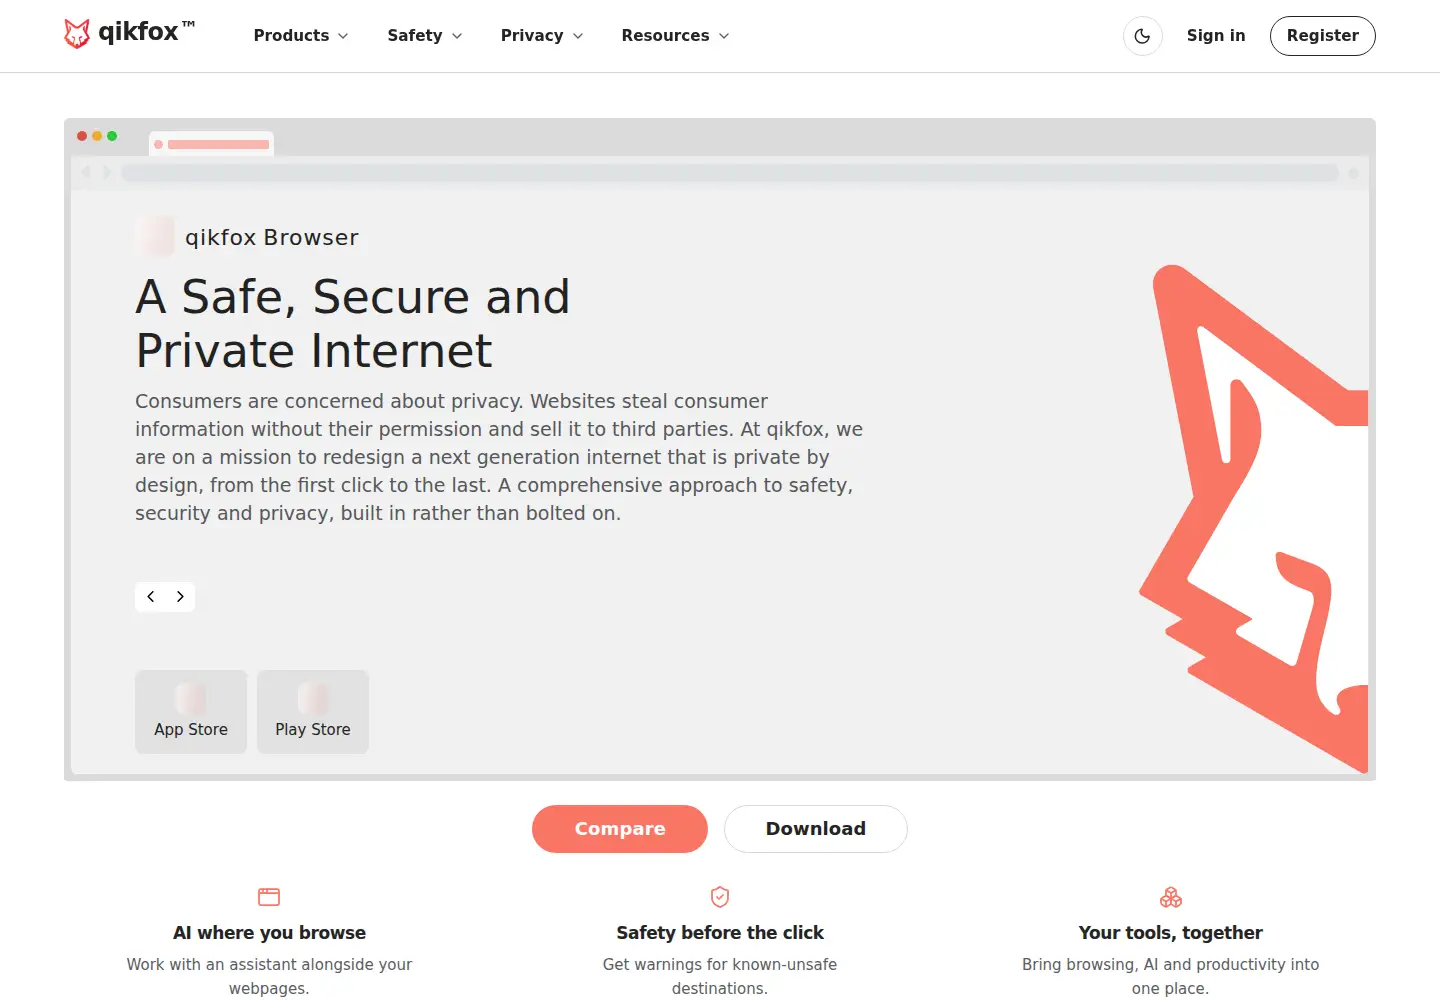Click the qikfox fox logo
This screenshot has height=1000, width=1440.
click(128, 34)
